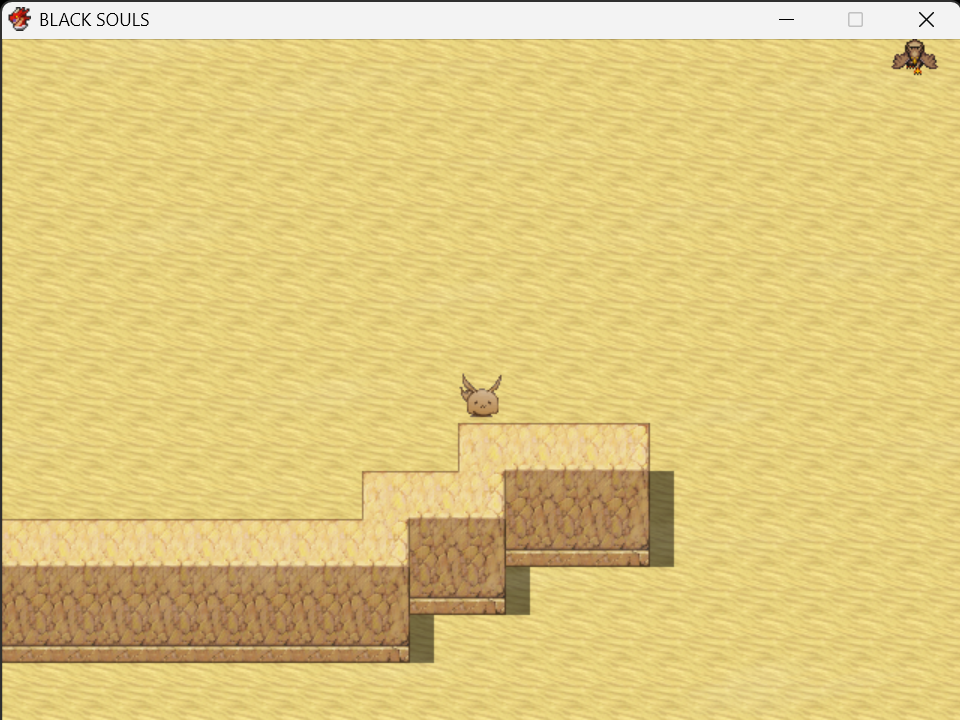Close the BLACK SOULS game window
Viewport: 960px width, 720px height.
[926, 20]
